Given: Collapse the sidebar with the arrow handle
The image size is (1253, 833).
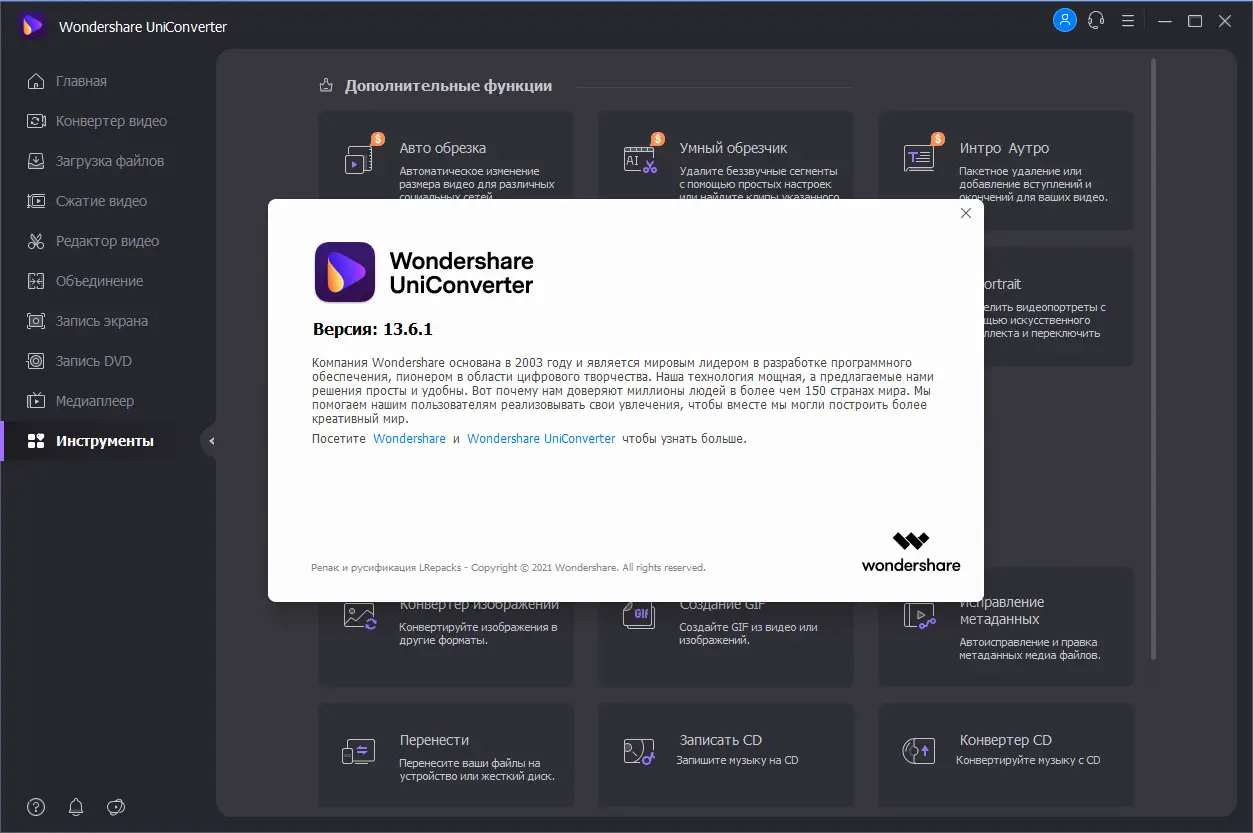Looking at the screenshot, I should [x=210, y=441].
